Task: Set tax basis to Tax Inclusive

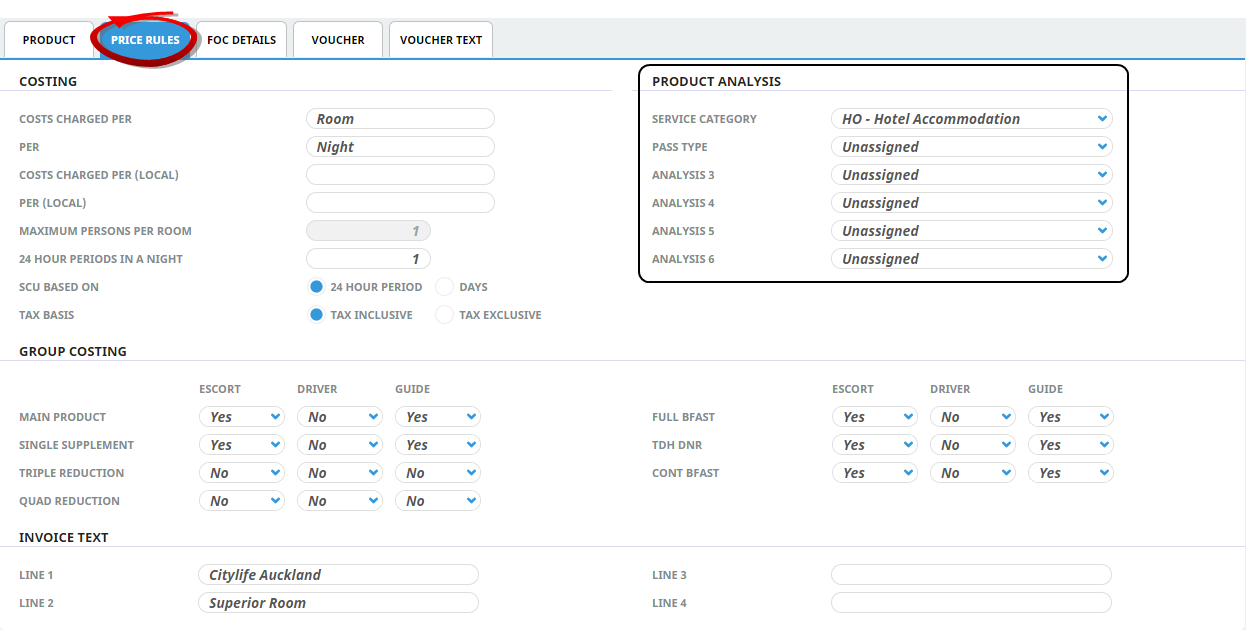Action: [317, 315]
